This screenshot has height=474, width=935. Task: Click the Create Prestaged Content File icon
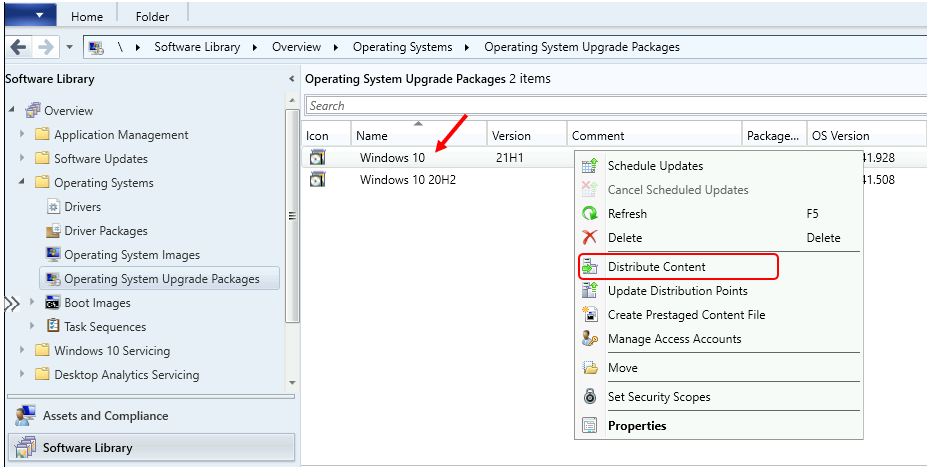coord(590,315)
